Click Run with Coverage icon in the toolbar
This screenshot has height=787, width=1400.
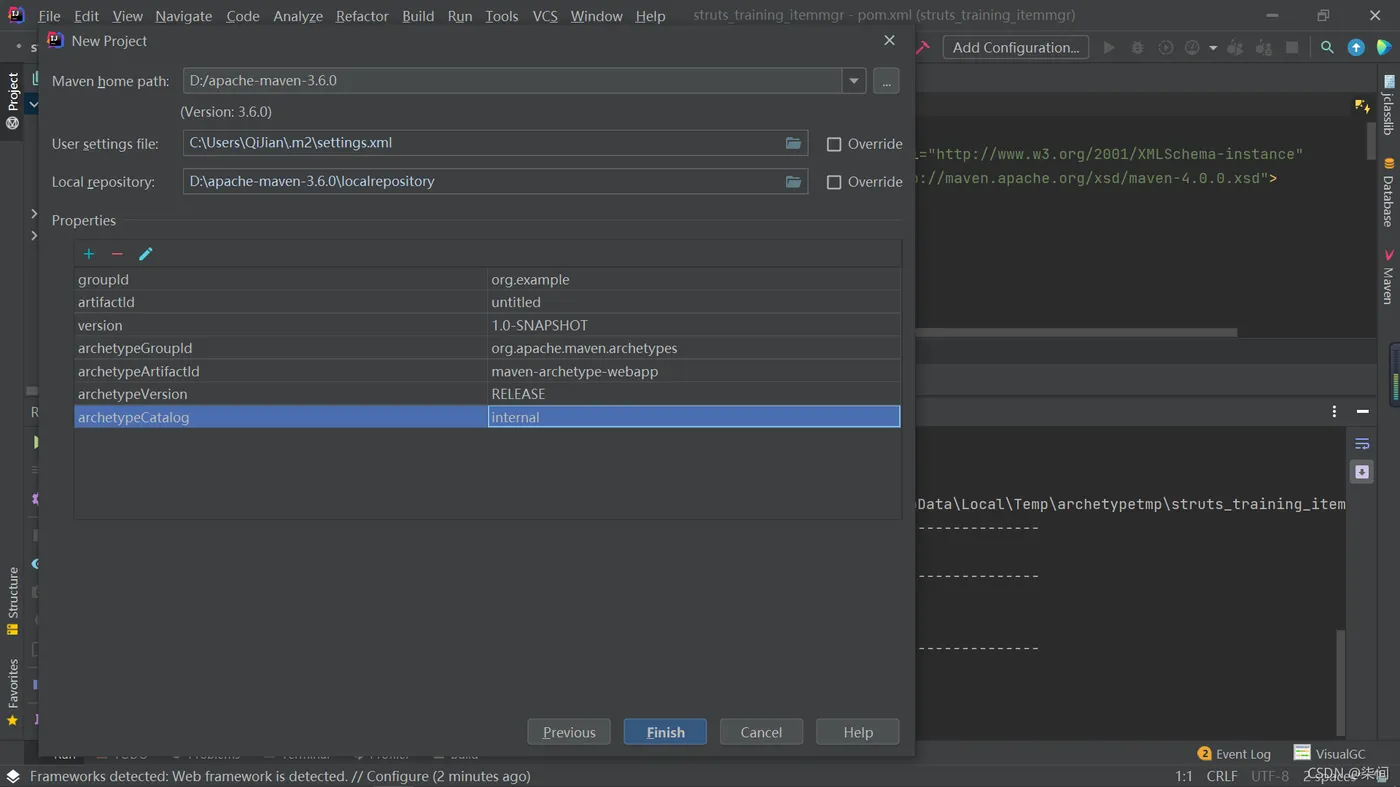coord(1166,47)
